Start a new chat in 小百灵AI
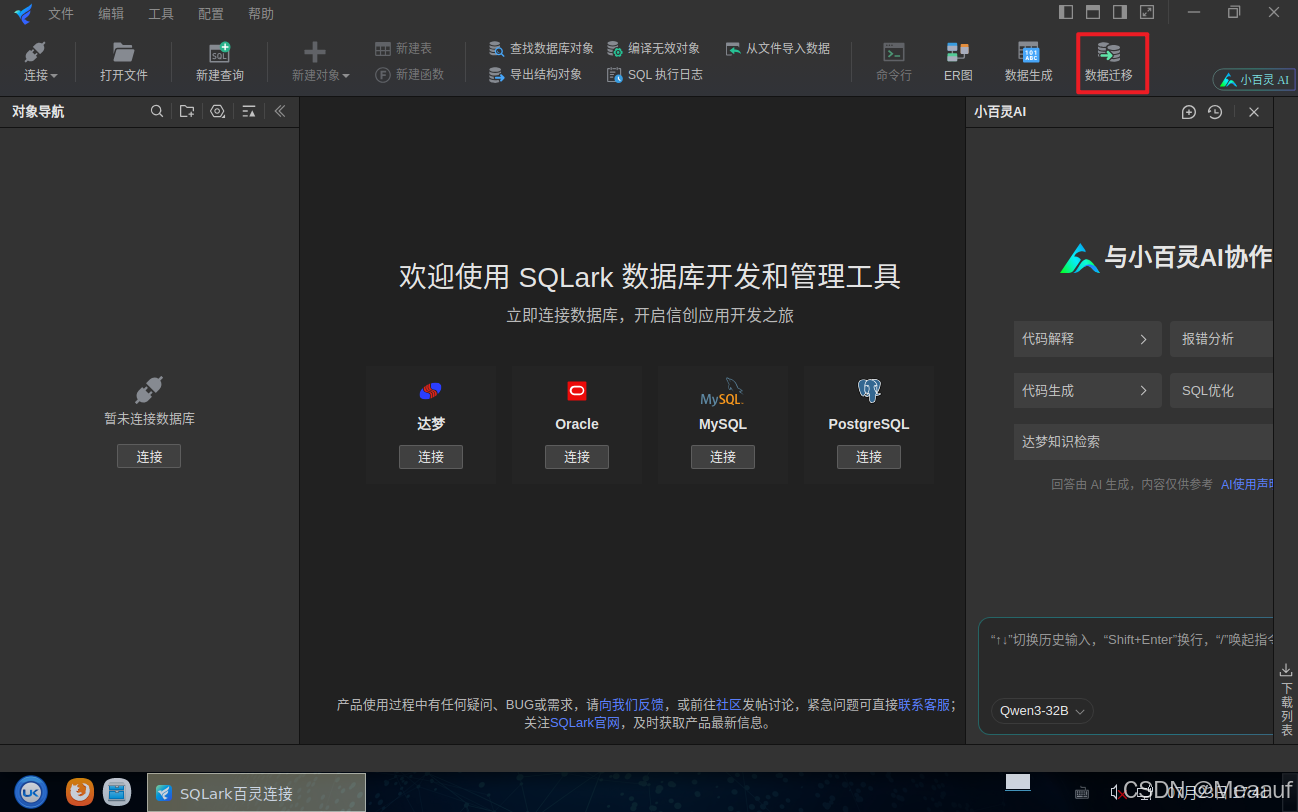The width and height of the screenshot is (1298, 812). pyautogui.click(x=1189, y=112)
